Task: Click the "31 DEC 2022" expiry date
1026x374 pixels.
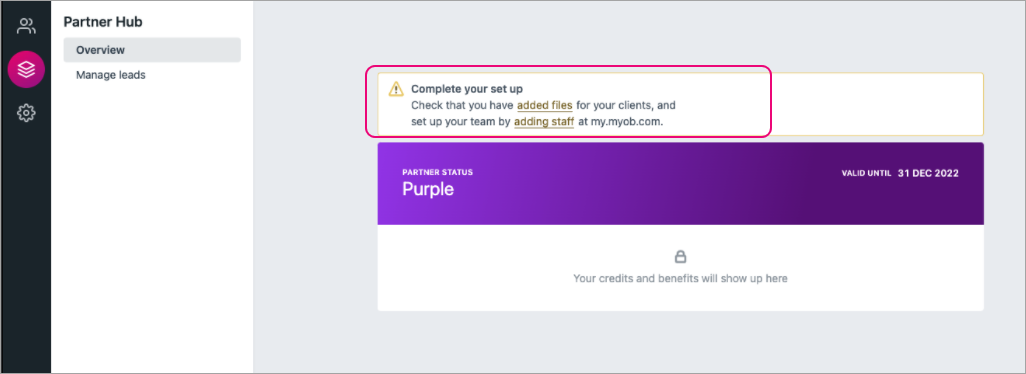Action: click(928, 173)
